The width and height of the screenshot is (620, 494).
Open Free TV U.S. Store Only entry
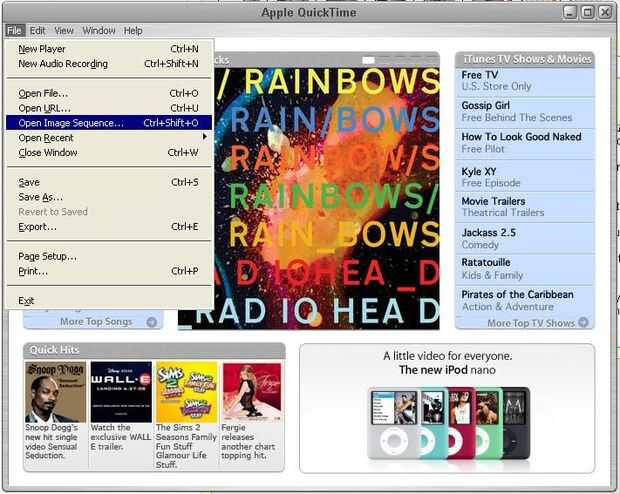click(x=525, y=81)
